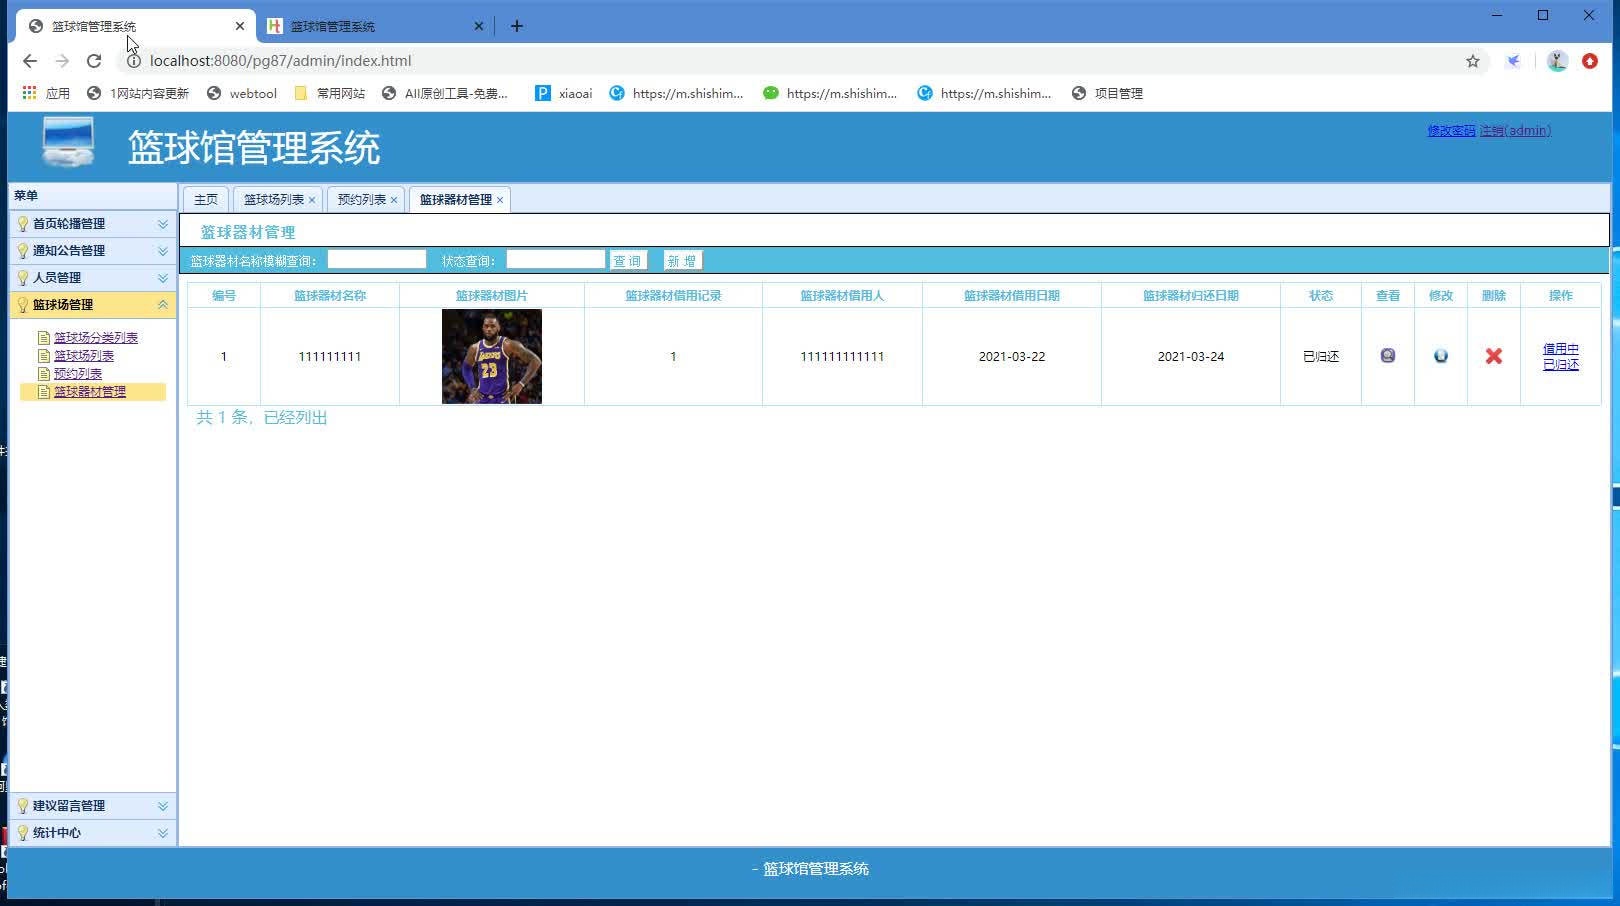View site information icon in address bar
The height and width of the screenshot is (906, 1620).
pyautogui.click(x=134, y=61)
